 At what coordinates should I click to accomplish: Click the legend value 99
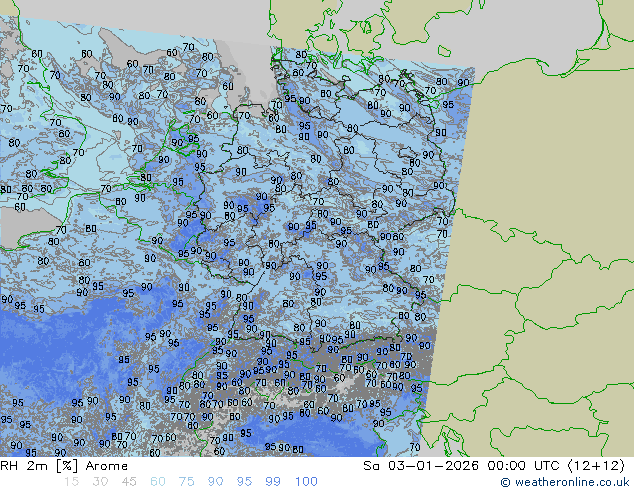(273, 482)
